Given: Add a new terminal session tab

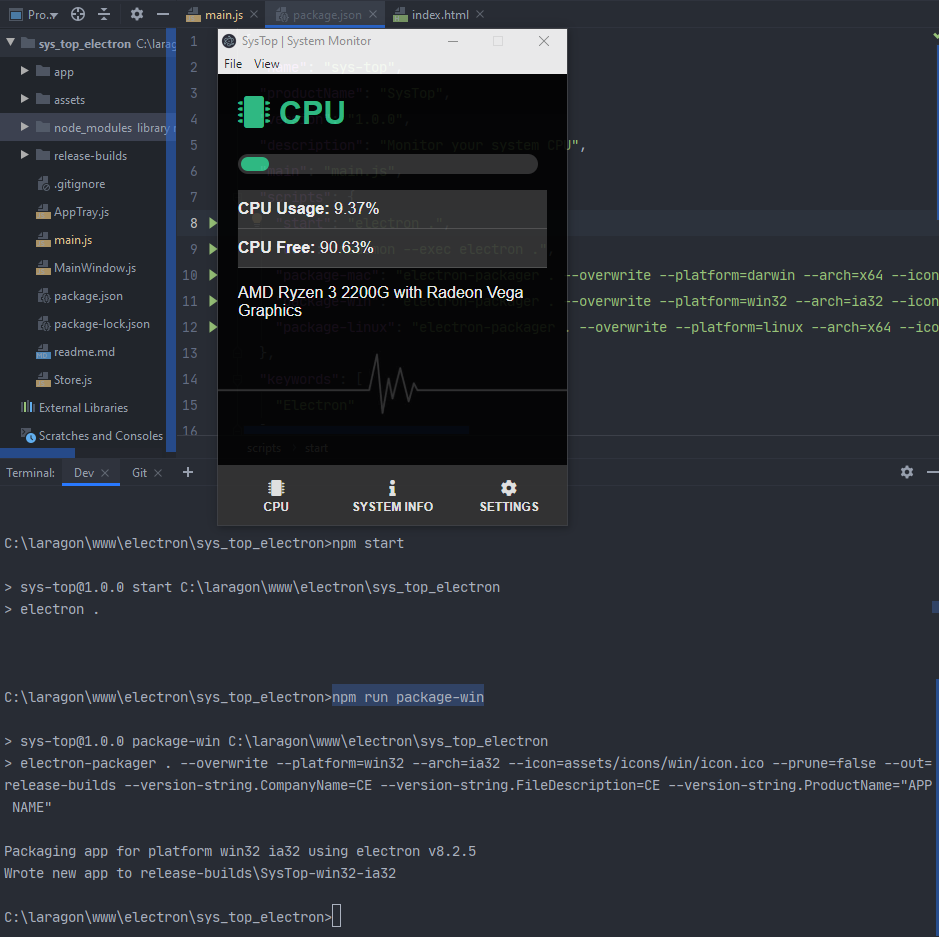Looking at the screenshot, I should tap(188, 472).
